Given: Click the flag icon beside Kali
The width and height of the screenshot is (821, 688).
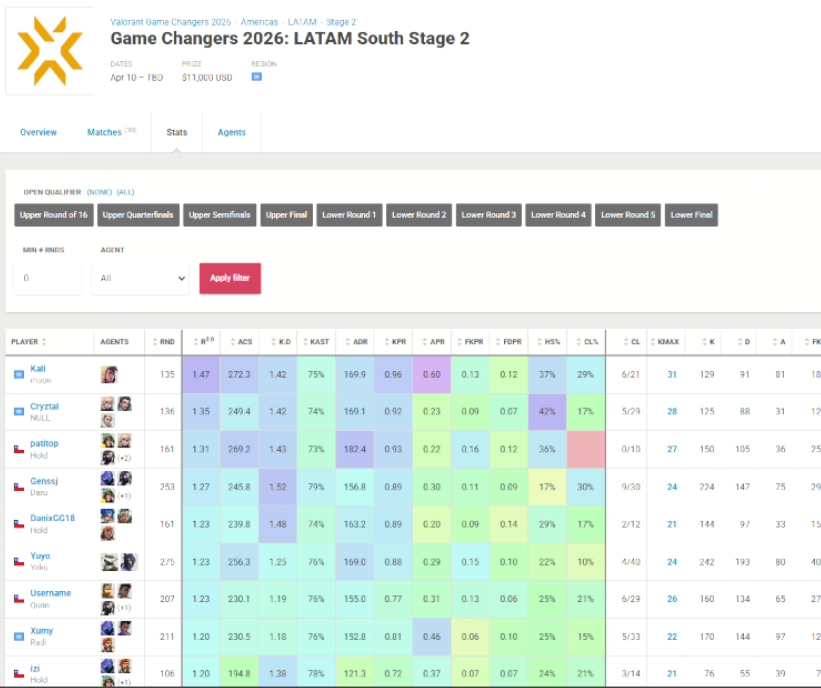Looking at the screenshot, I should click(19, 374).
